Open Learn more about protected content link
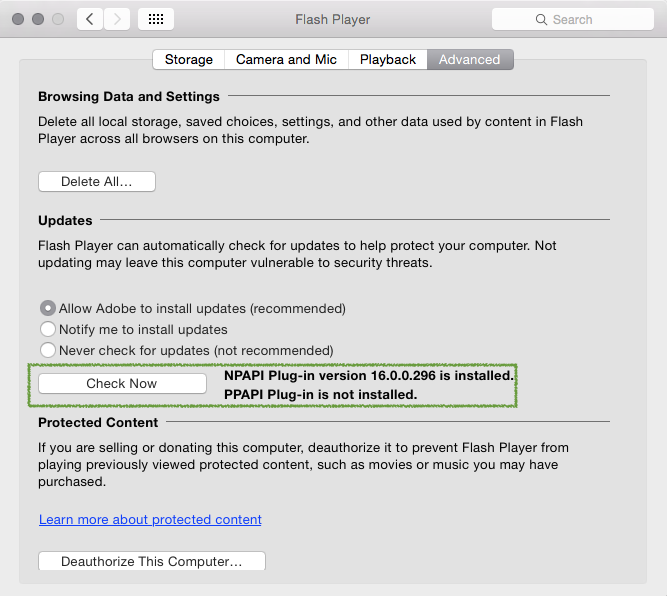667x596 pixels. (150, 519)
